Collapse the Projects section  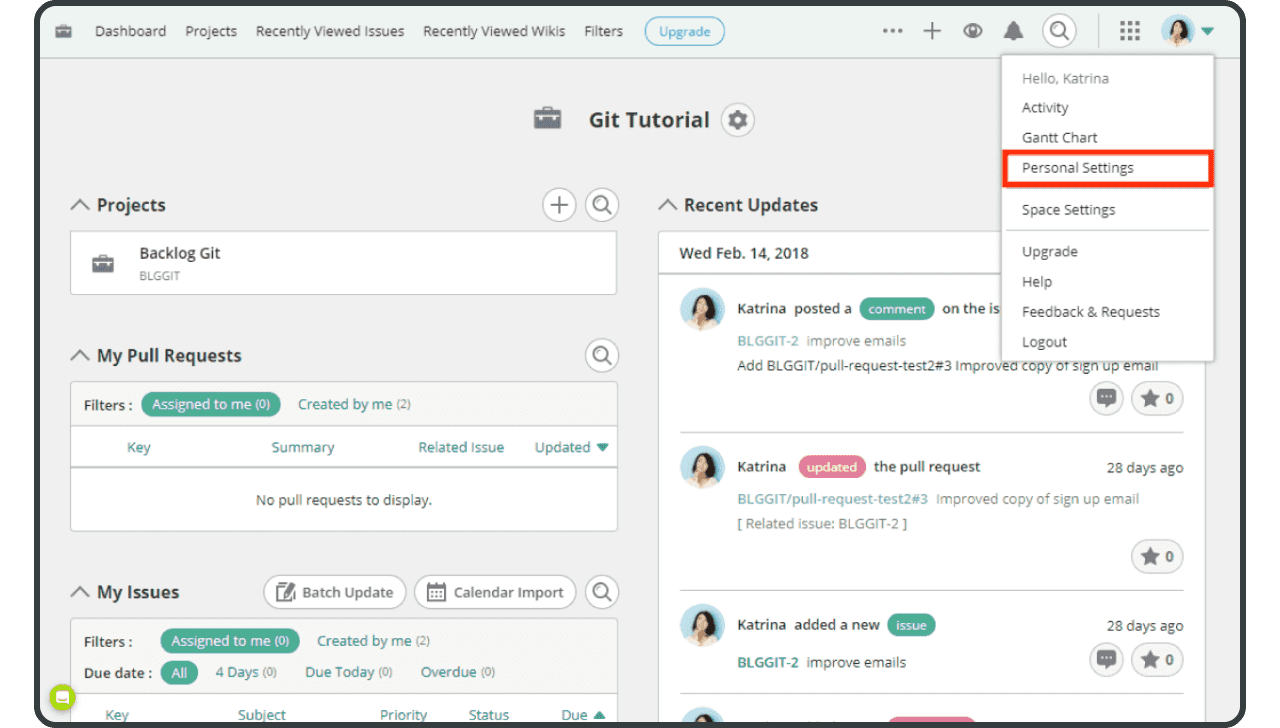click(80, 205)
